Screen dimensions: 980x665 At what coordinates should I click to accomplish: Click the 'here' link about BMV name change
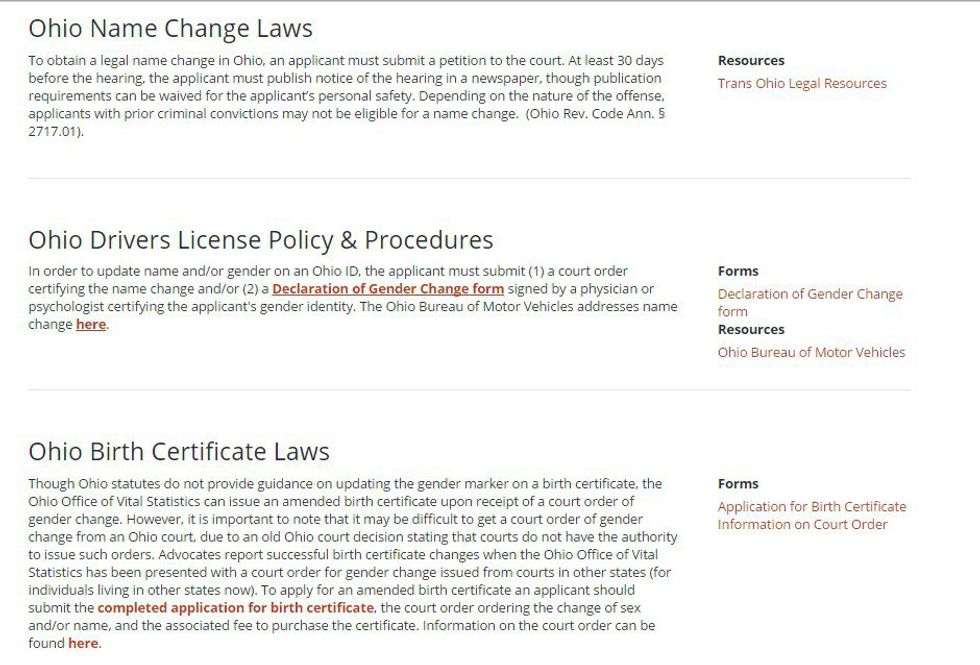point(90,325)
